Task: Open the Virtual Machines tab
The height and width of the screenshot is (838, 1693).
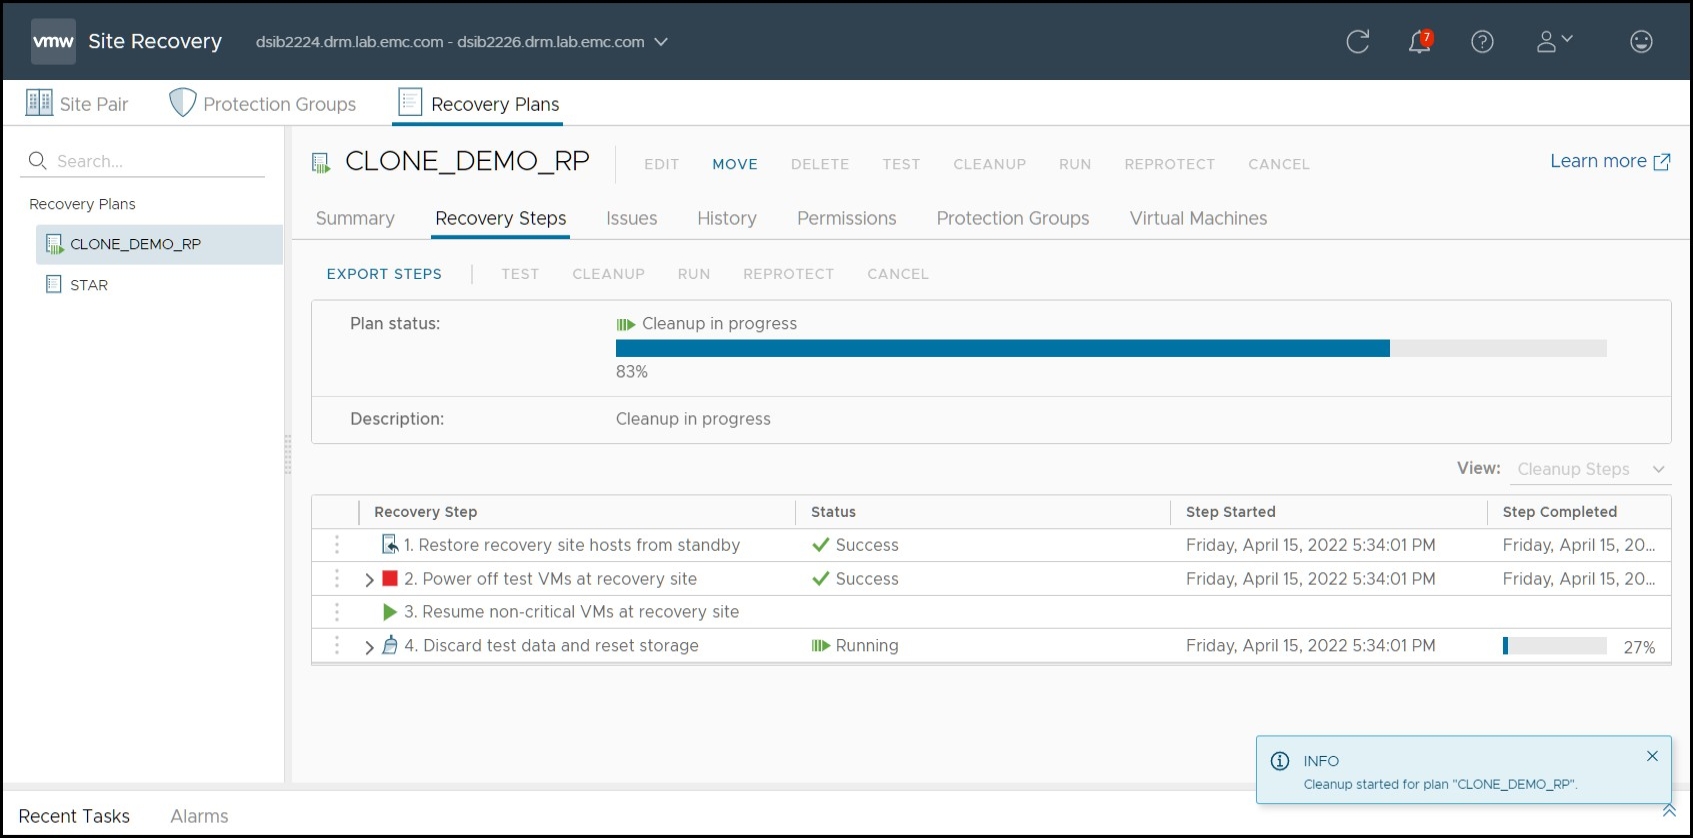Action: coord(1198,218)
